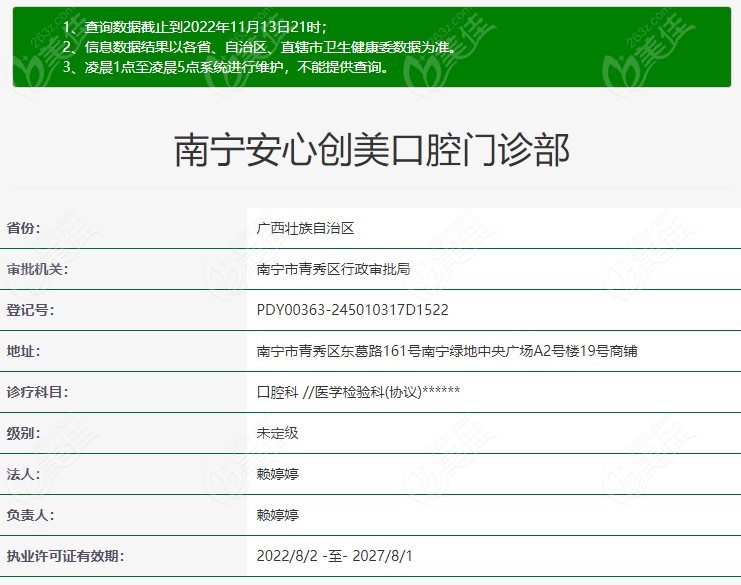Viewport: 741px width, 585px height.
Task: Select the 诊疗科目 row label
Action: [x=37, y=392]
